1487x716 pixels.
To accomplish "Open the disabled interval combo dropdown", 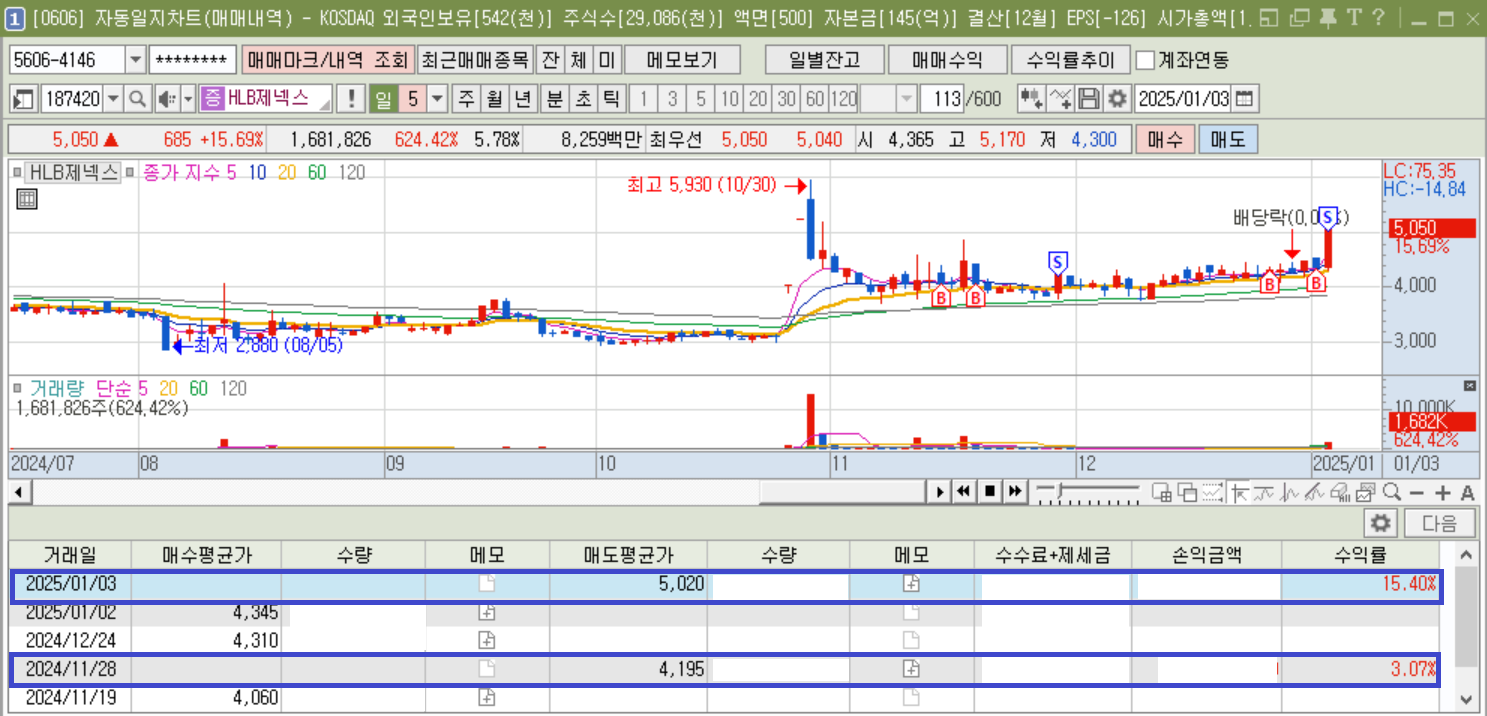I will (906, 99).
